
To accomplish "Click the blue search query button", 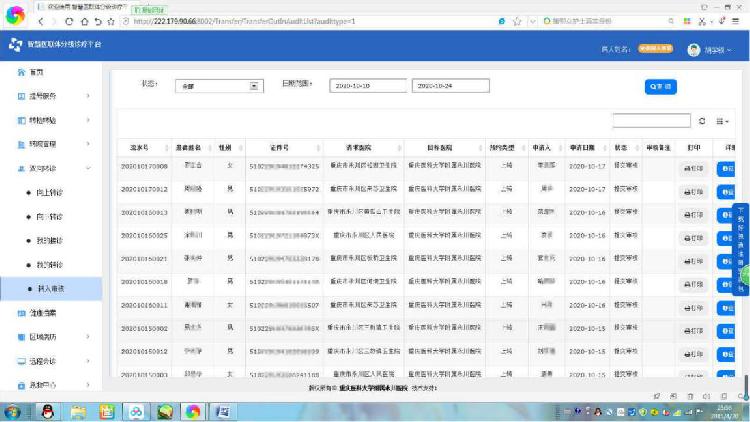I will (x=661, y=87).
